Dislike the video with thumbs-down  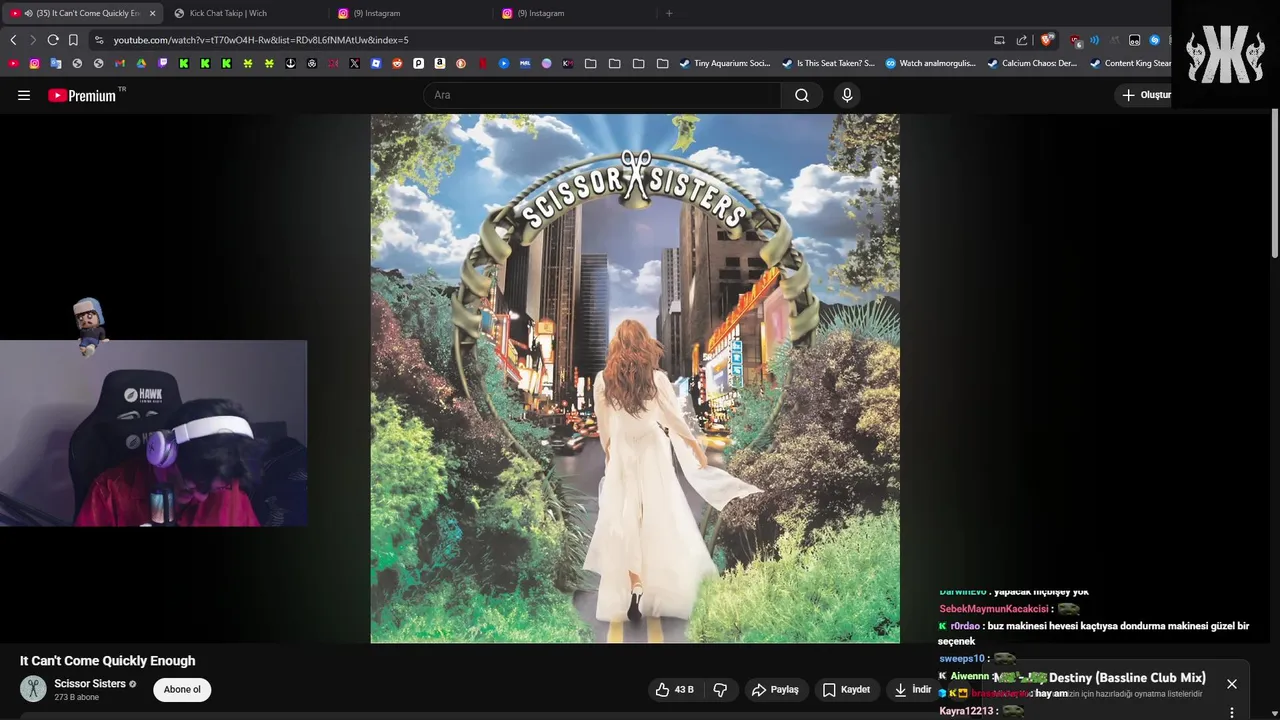point(720,689)
